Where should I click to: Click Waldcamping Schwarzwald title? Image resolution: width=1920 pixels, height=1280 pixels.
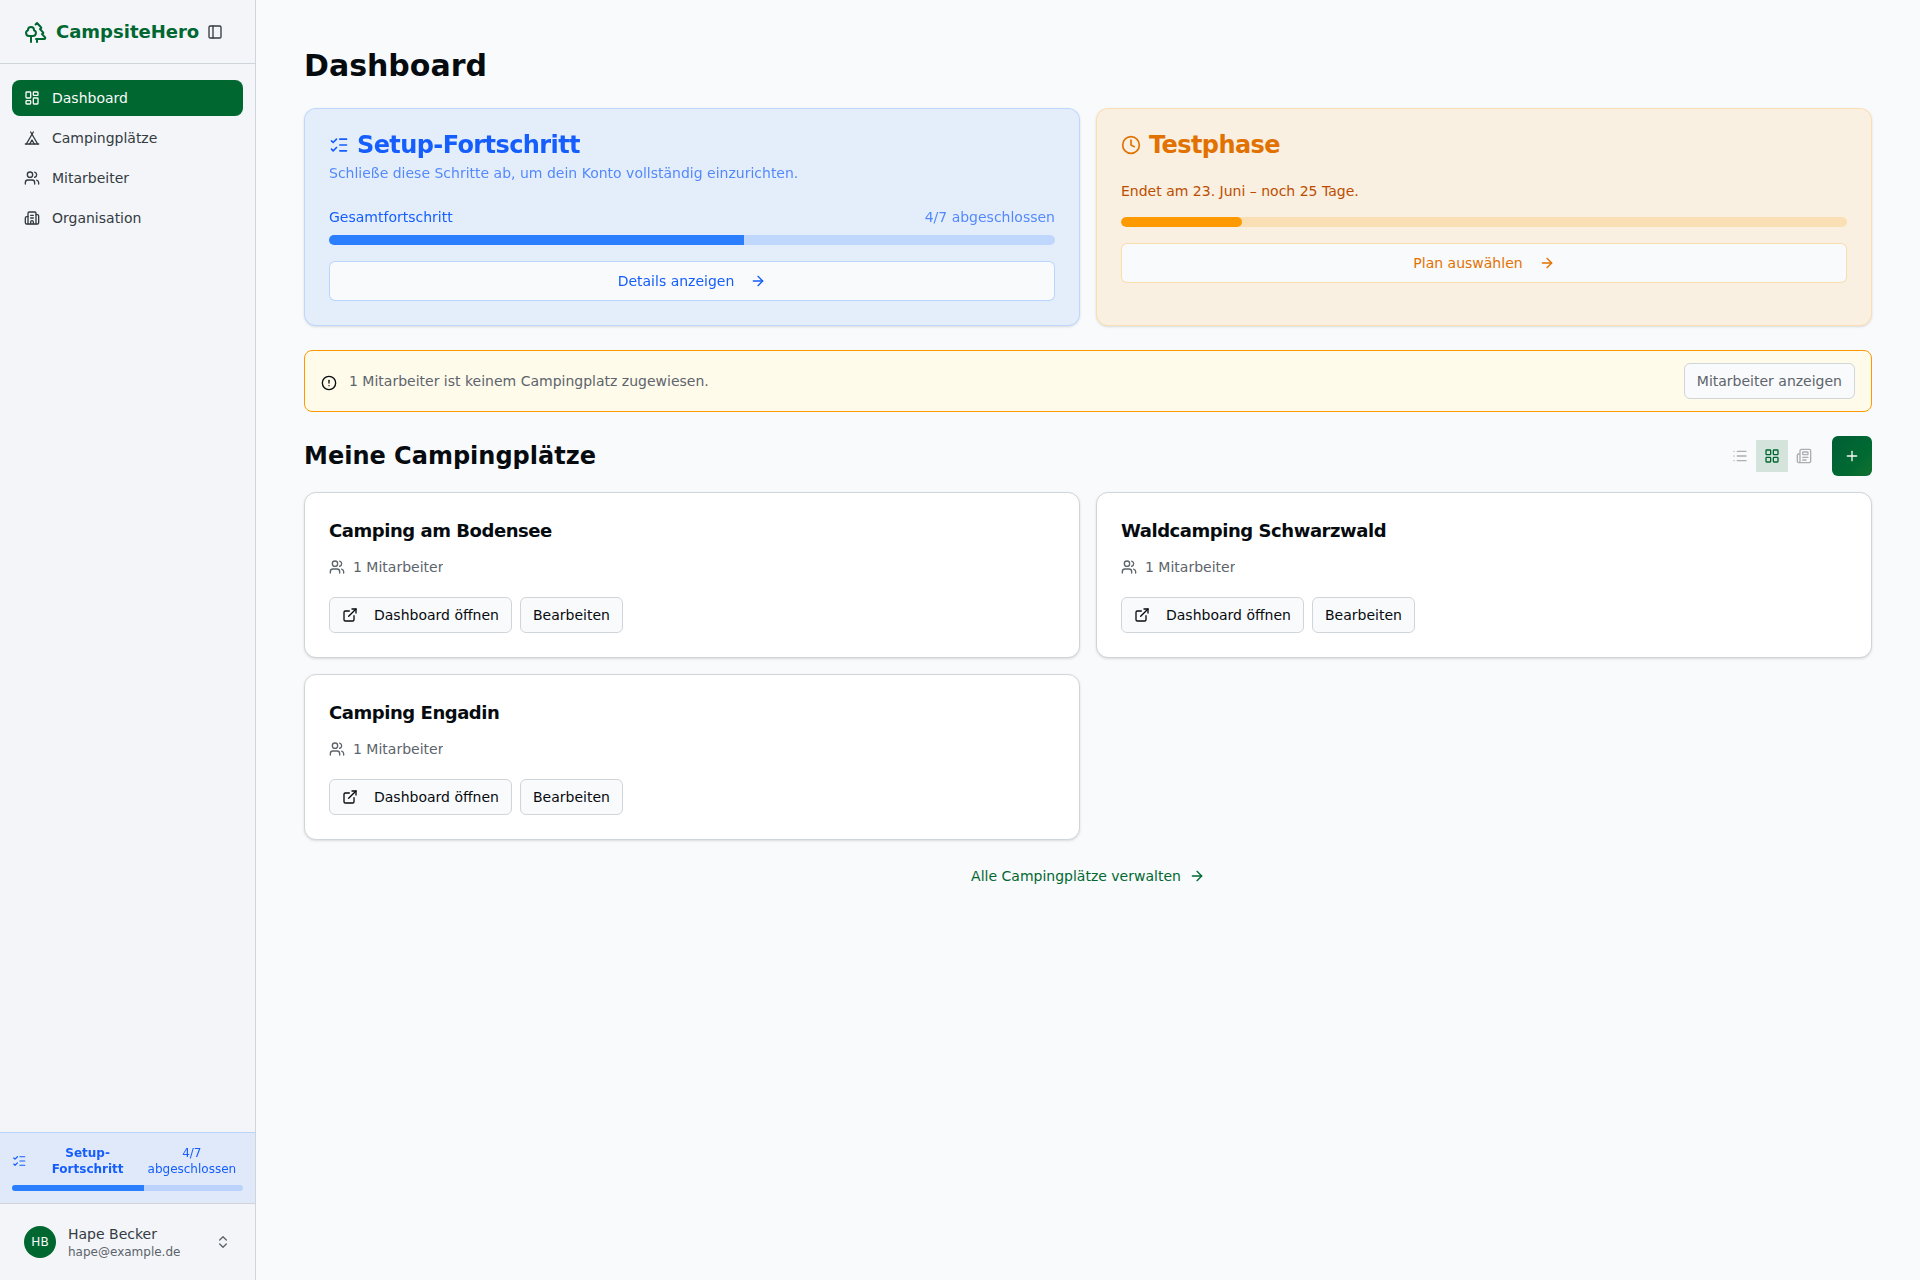[x=1253, y=531]
